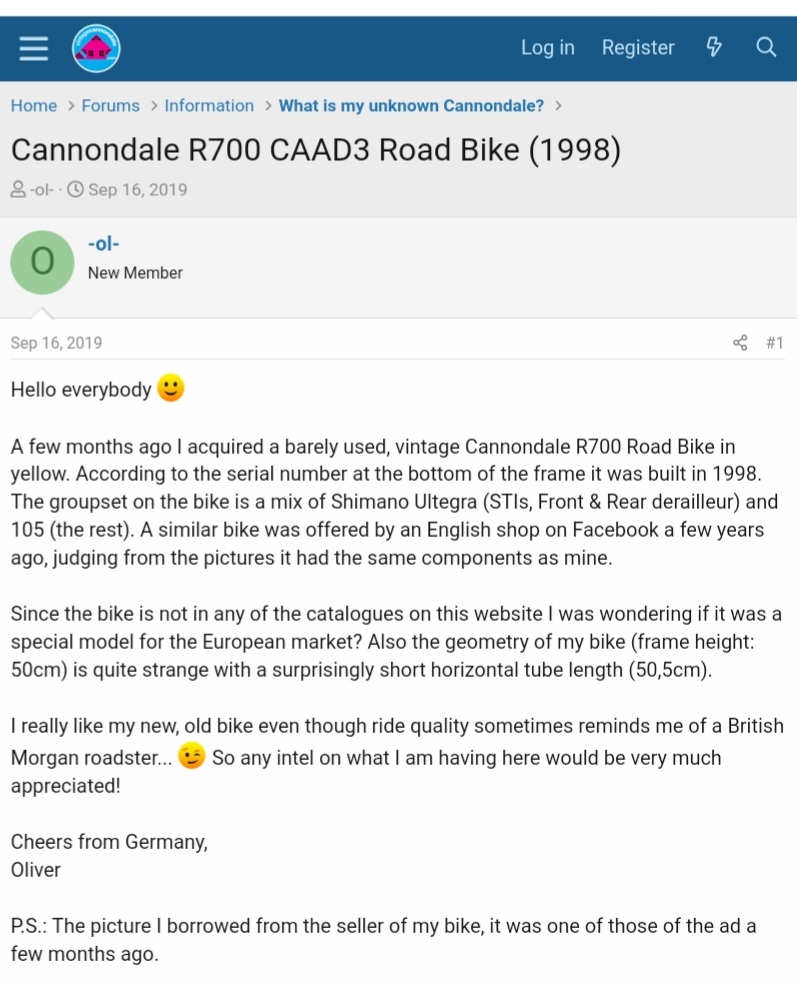
Task: Open What is my unknown Cannondale? link
Action: click(411, 106)
